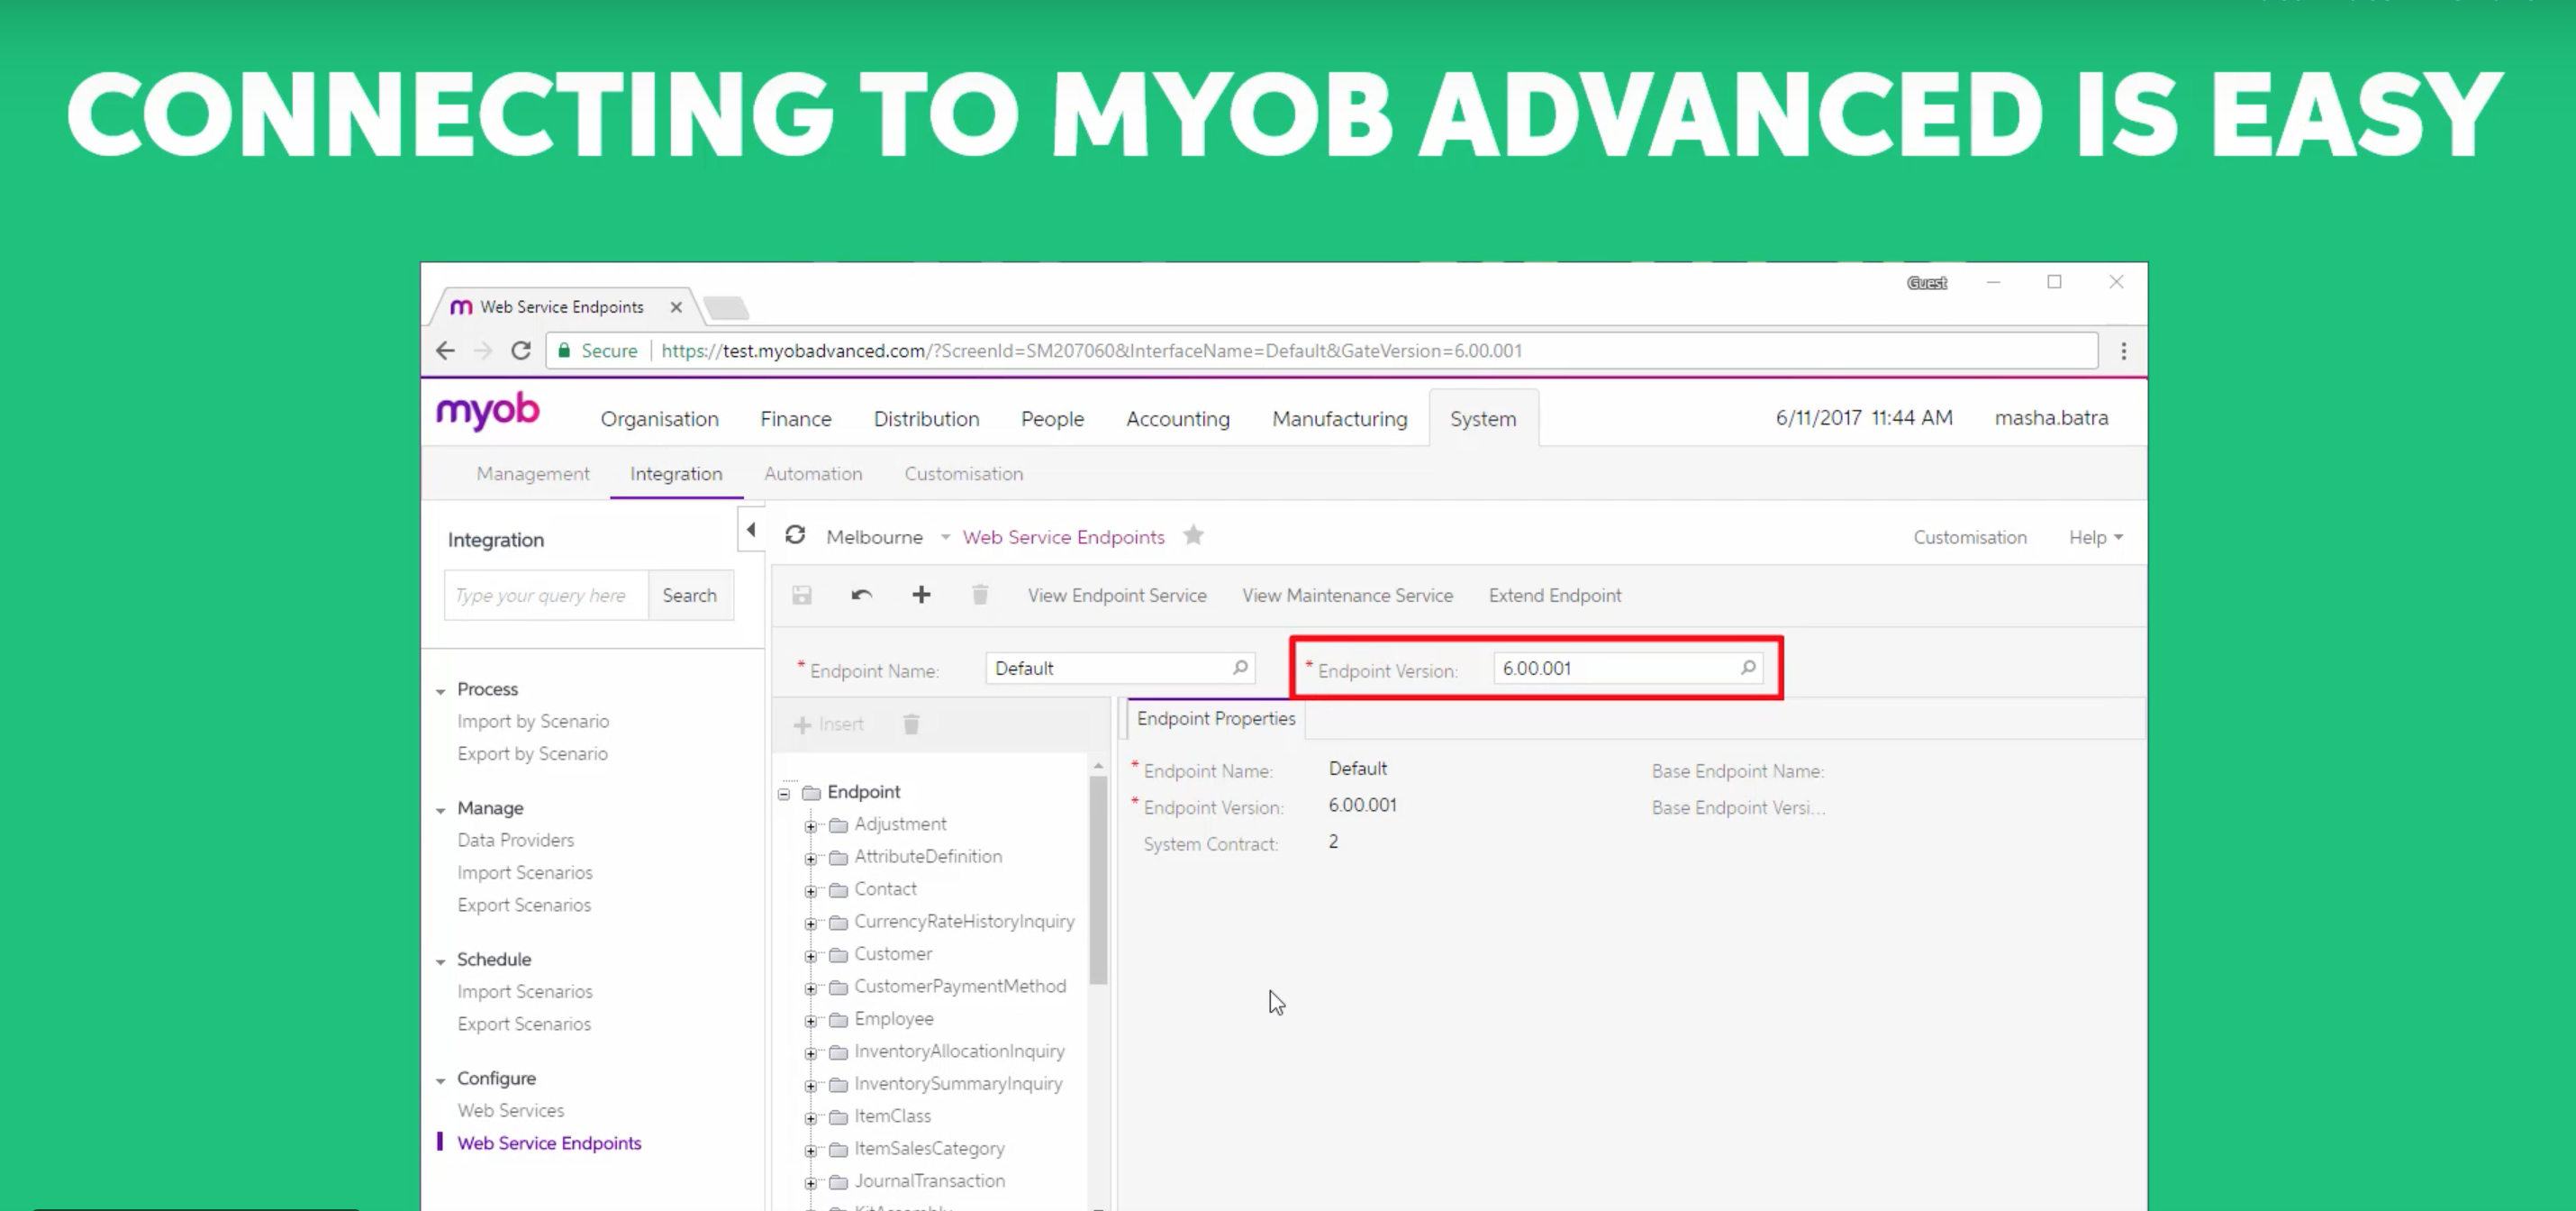This screenshot has height=1211, width=2576.
Task: Open the Help dropdown menu
Action: [2096, 537]
